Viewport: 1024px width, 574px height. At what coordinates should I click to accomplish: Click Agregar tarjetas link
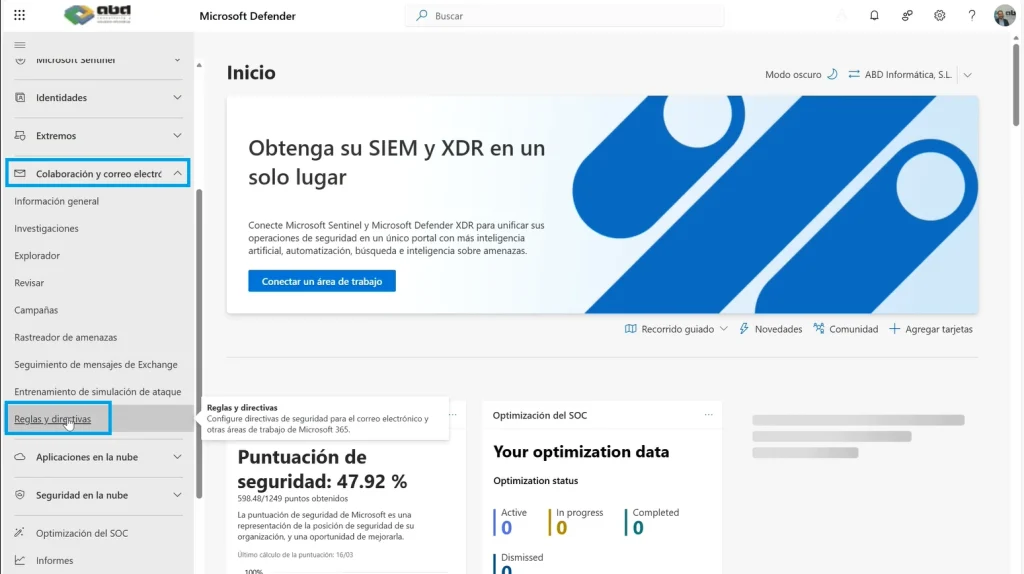pos(938,329)
